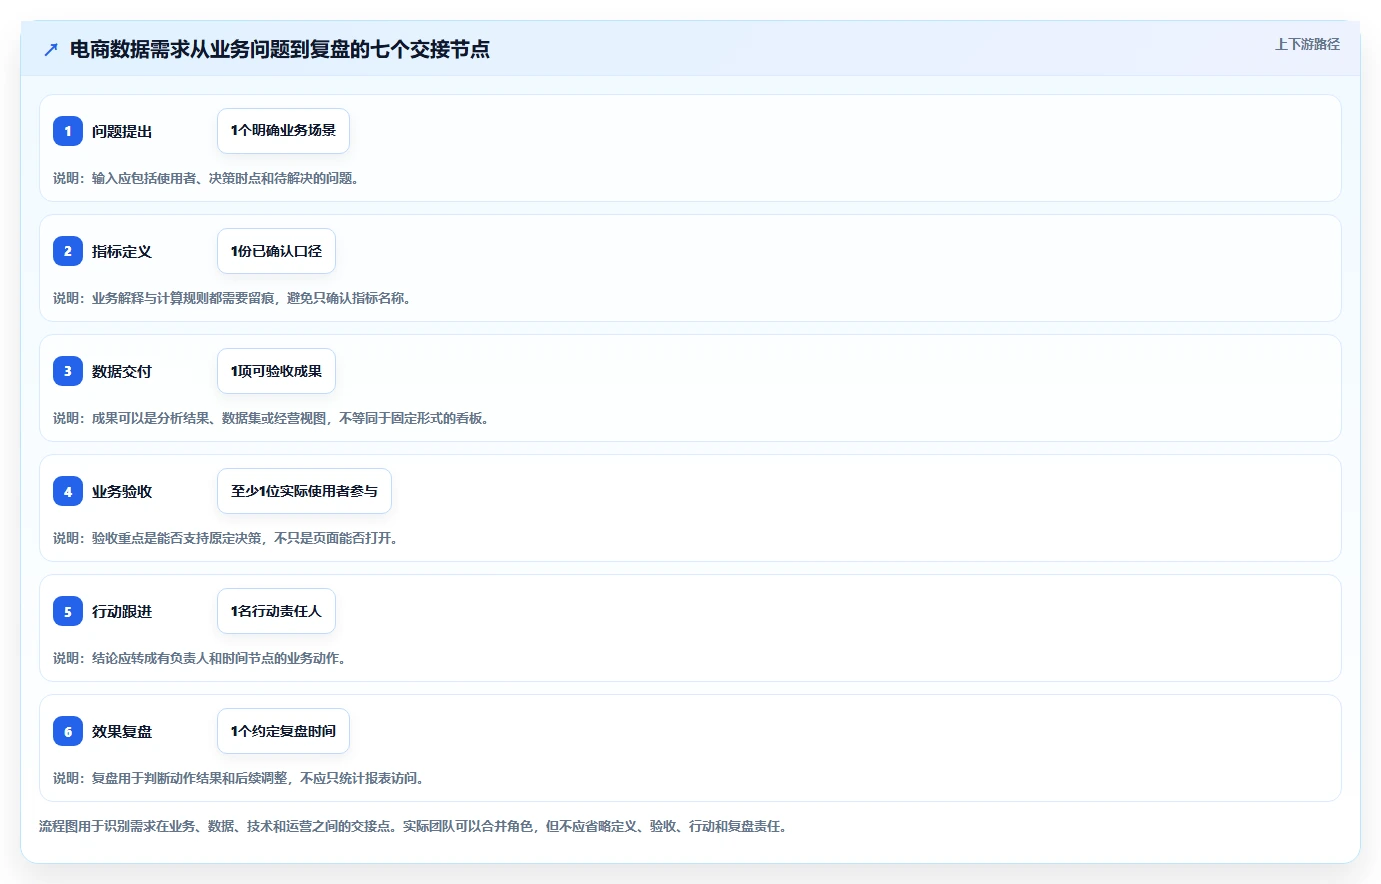The height and width of the screenshot is (884, 1381).
Task: Click the 1名行动责任人 chip
Action: coord(276,611)
